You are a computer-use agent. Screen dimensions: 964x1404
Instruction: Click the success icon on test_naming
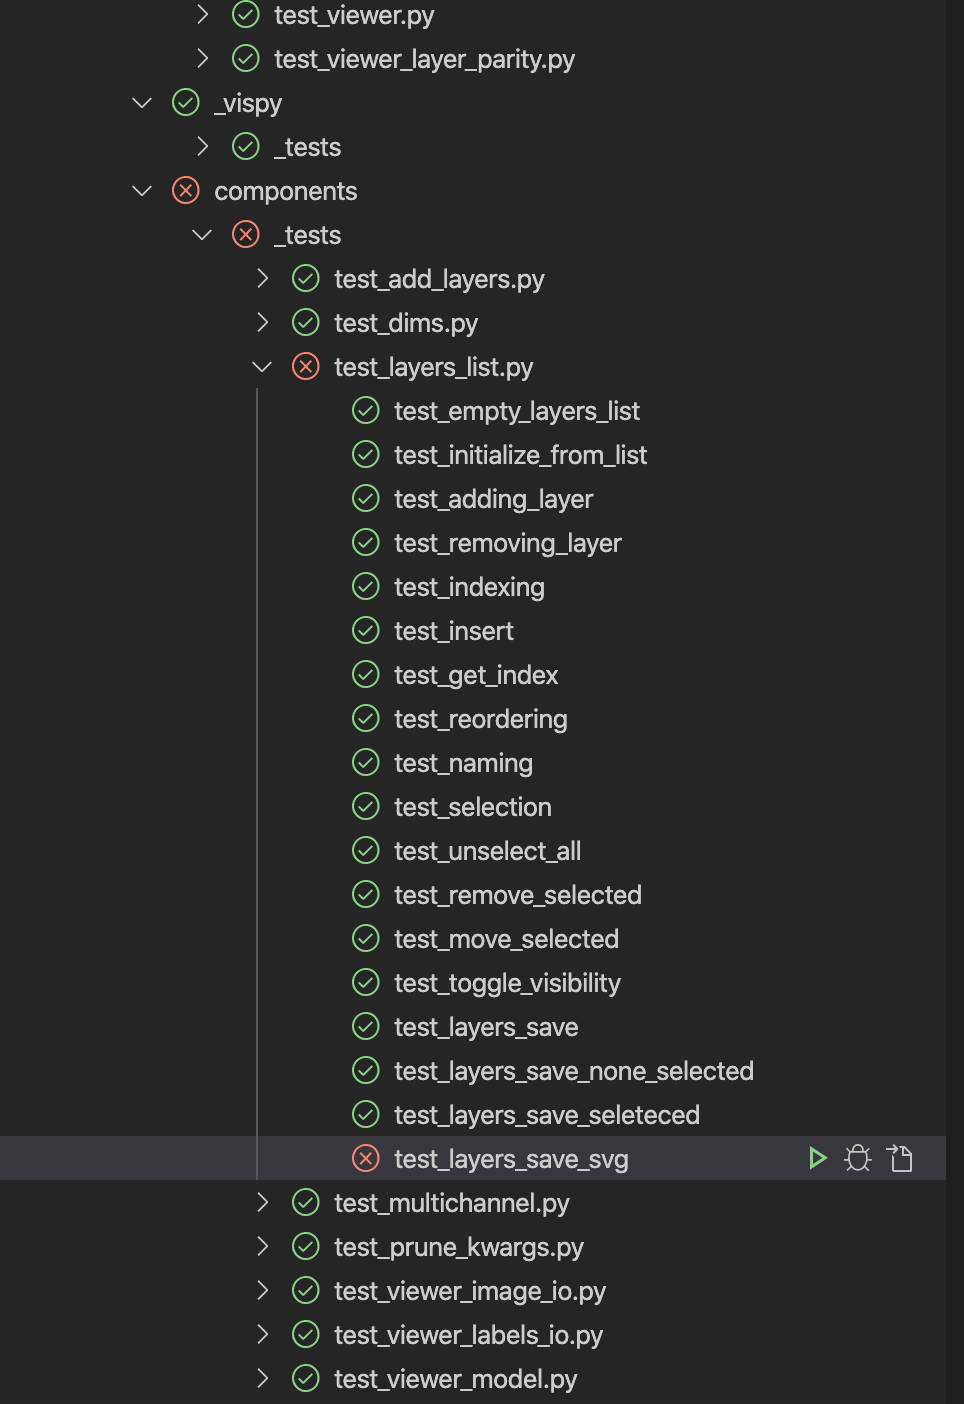click(x=365, y=762)
